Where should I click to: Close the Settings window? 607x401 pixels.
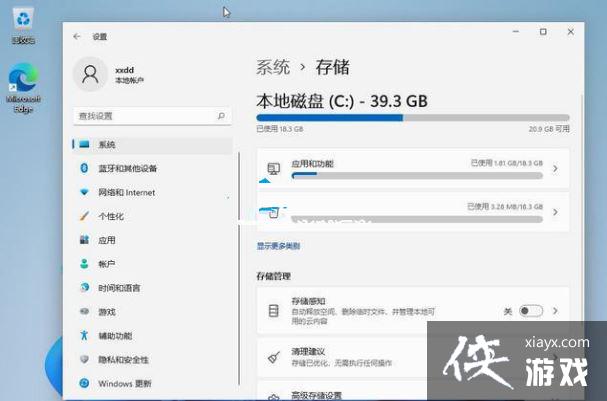click(x=571, y=32)
